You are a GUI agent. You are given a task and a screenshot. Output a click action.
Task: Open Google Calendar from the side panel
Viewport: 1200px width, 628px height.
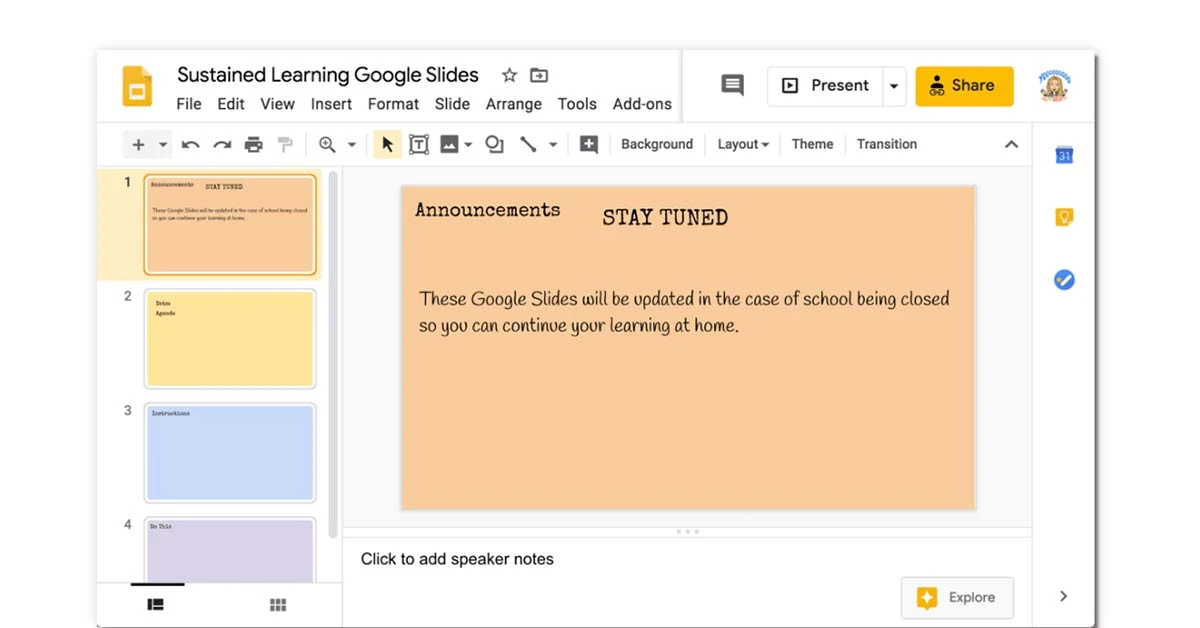point(1063,154)
